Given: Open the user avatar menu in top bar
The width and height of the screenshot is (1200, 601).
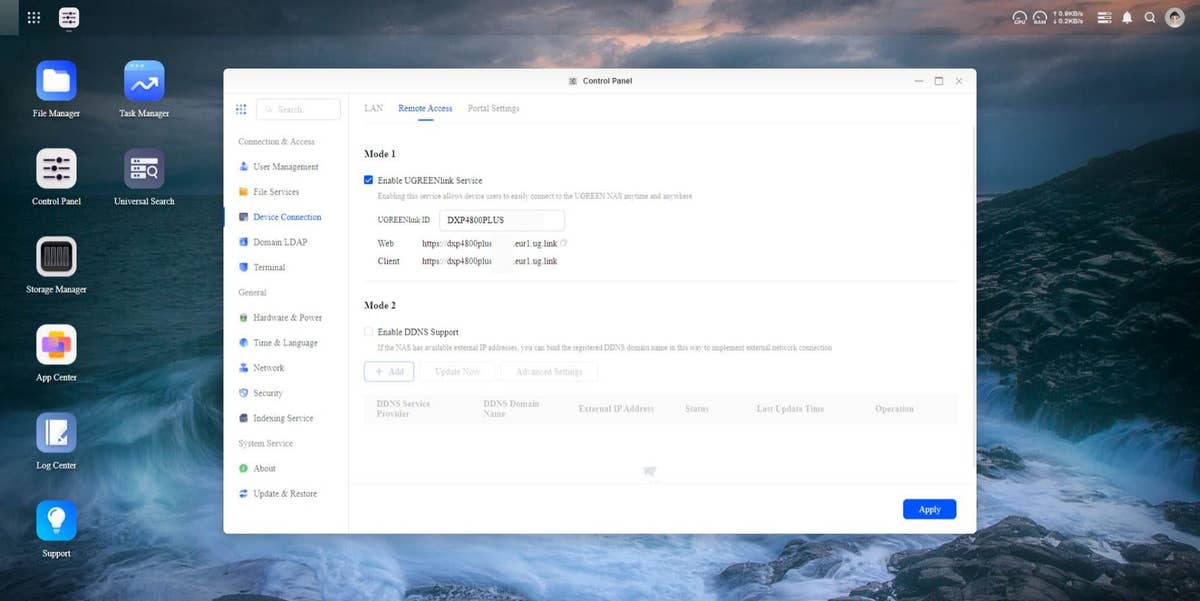Looking at the screenshot, I should click(x=1175, y=18).
